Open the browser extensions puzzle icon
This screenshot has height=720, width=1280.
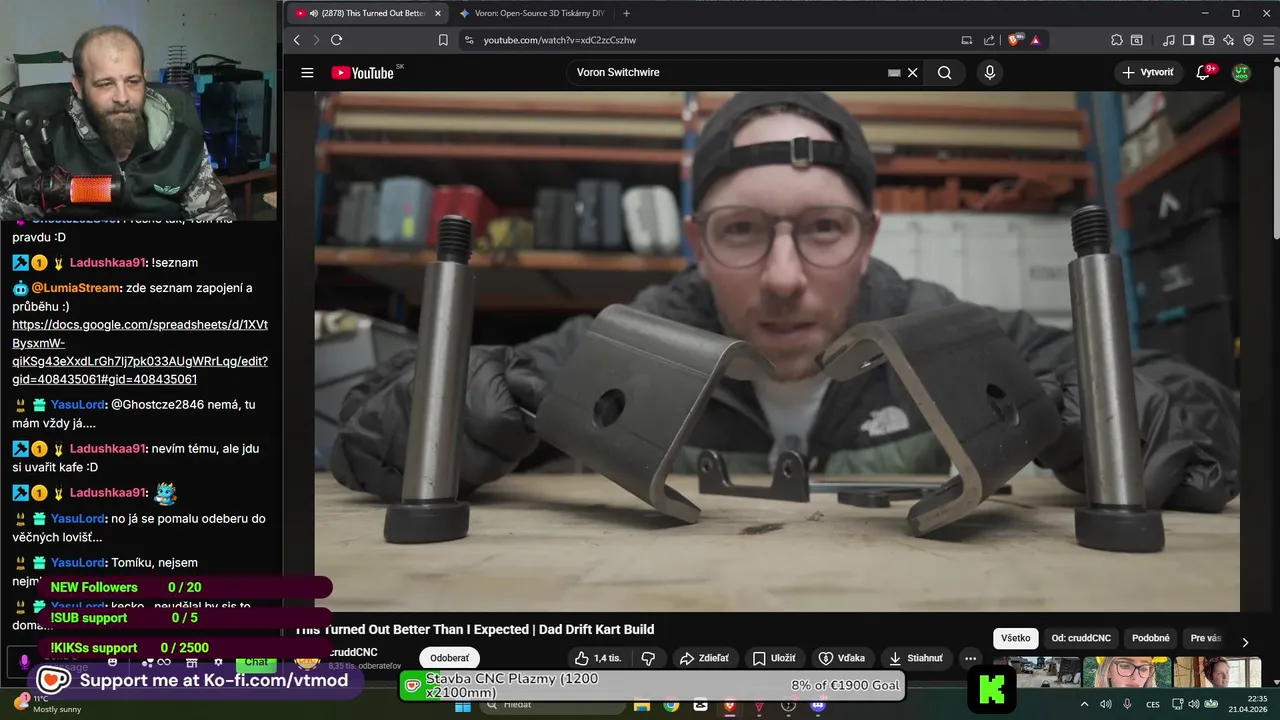[x=1117, y=40]
